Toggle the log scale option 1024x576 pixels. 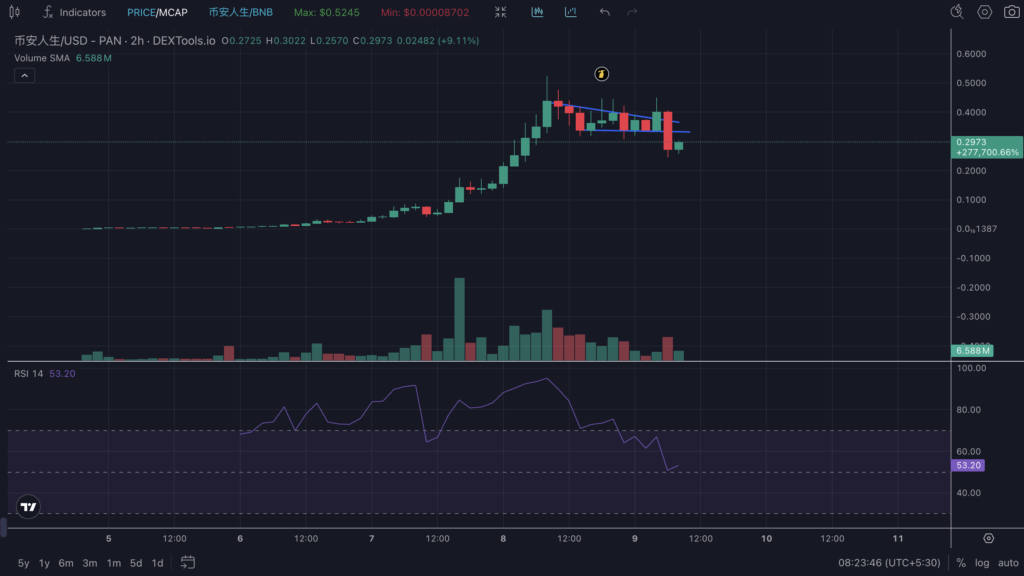coord(982,563)
